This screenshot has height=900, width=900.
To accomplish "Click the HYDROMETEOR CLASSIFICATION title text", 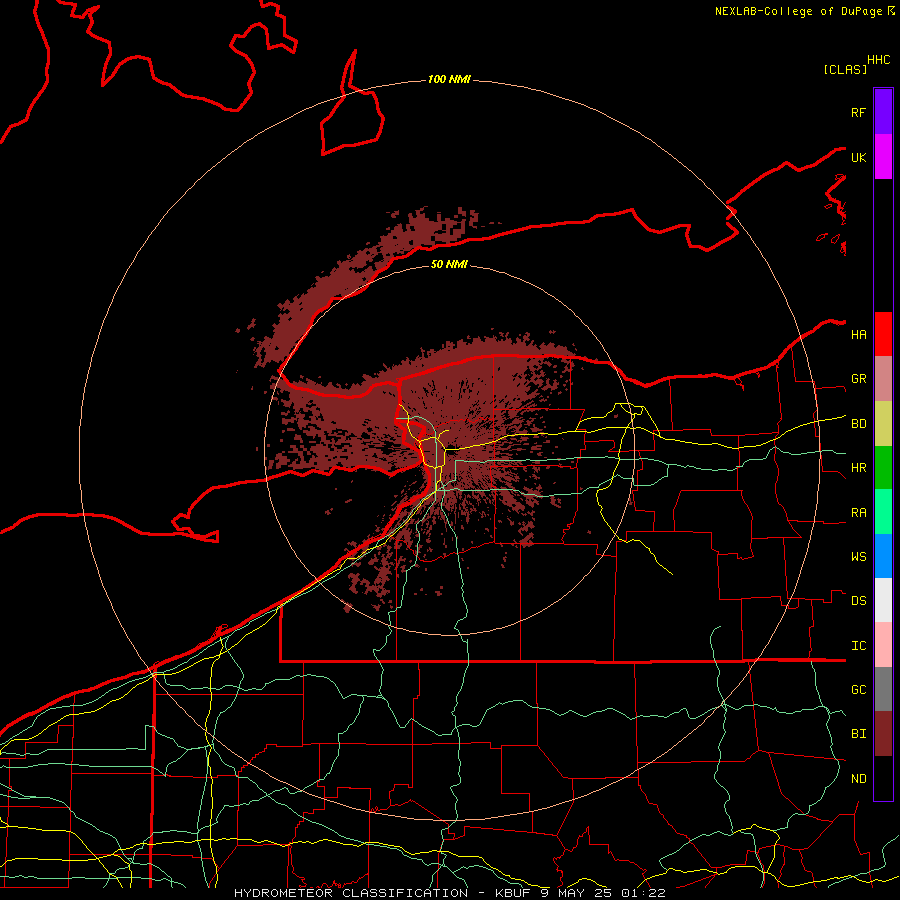I will click(x=351, y=893).
